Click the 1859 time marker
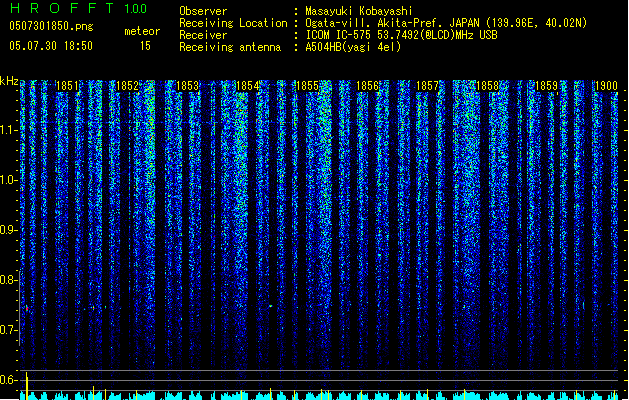This screenshot has width=629, height=400. pyautogui.click(x=547, y=86)
